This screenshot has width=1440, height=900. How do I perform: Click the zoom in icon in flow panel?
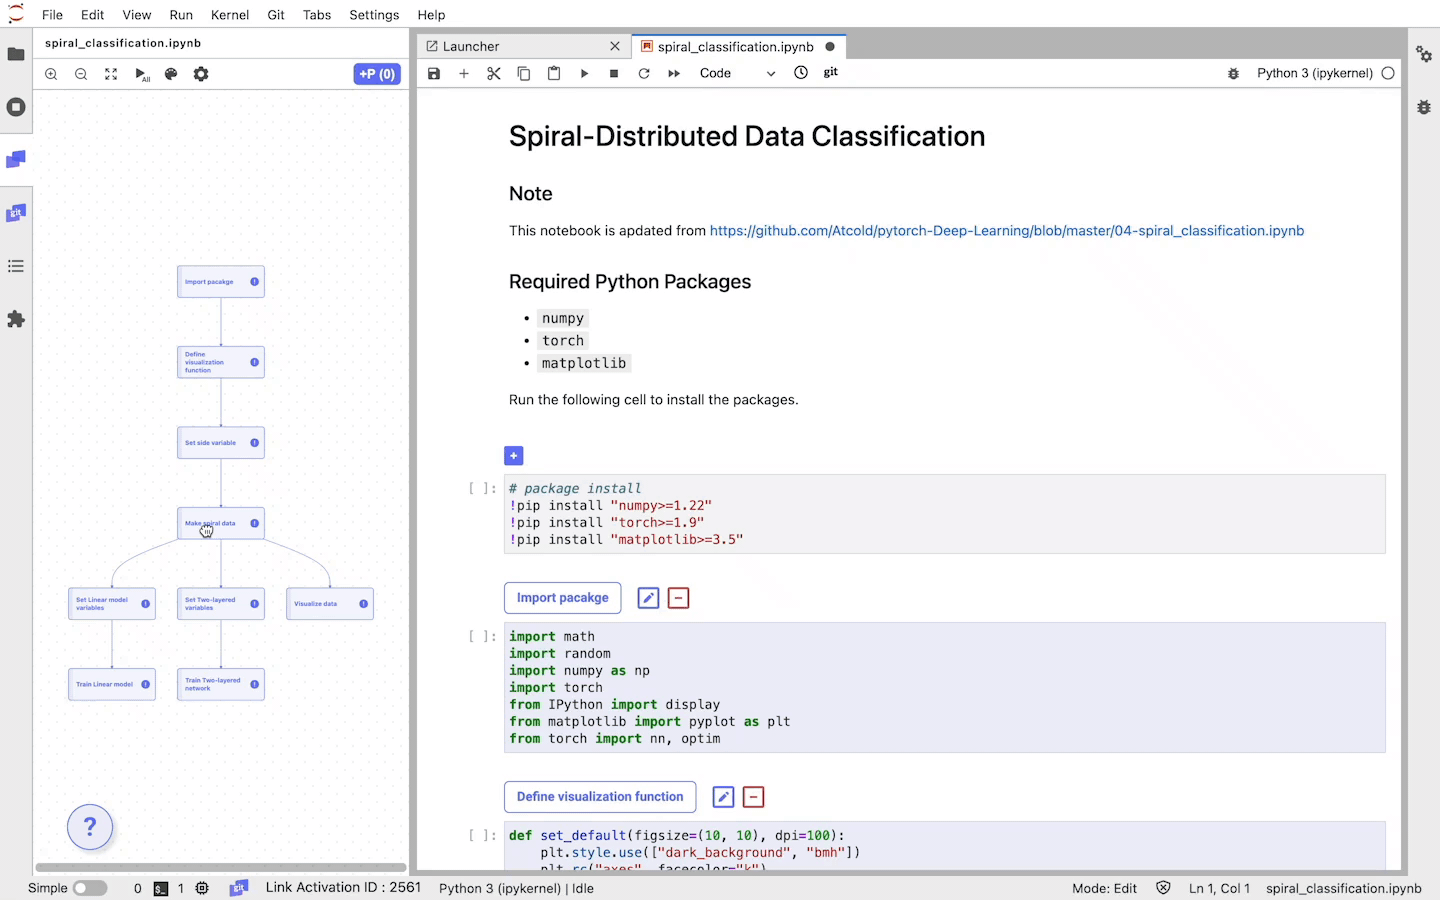coord(51,74)
